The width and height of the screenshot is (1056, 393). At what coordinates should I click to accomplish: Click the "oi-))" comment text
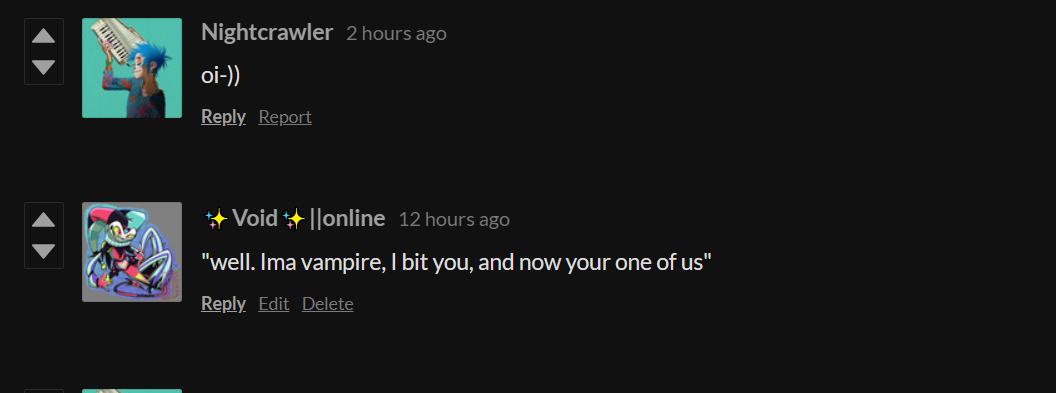[x=221, y=75]
